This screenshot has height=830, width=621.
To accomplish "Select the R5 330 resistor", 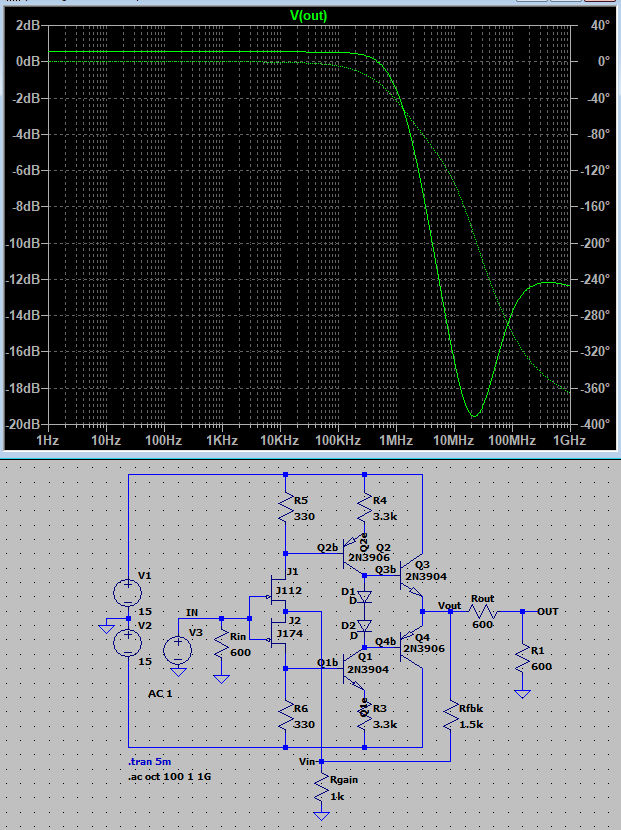I will click(x=286, y=509).
